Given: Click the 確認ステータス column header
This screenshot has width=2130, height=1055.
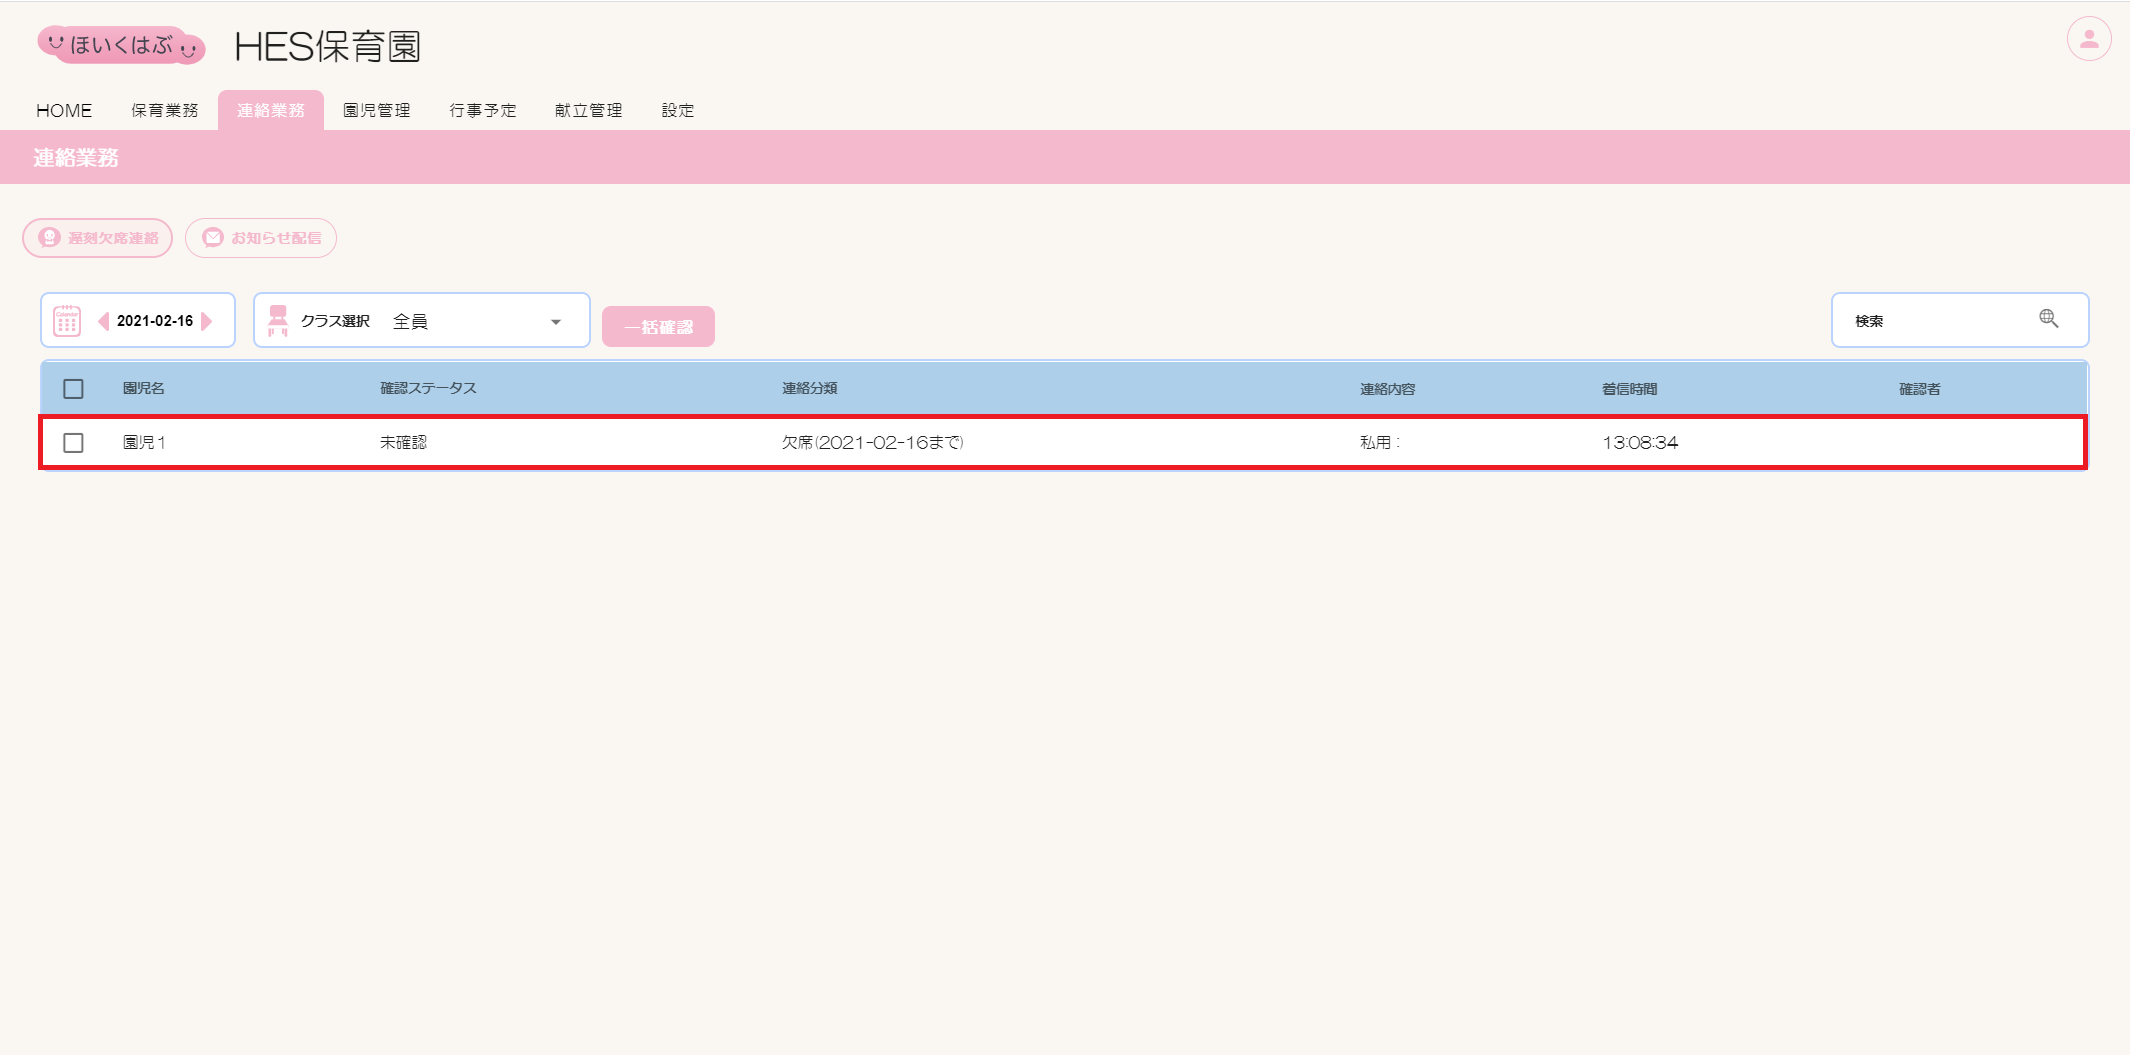Looking at the screenshot, I should 428,389.
